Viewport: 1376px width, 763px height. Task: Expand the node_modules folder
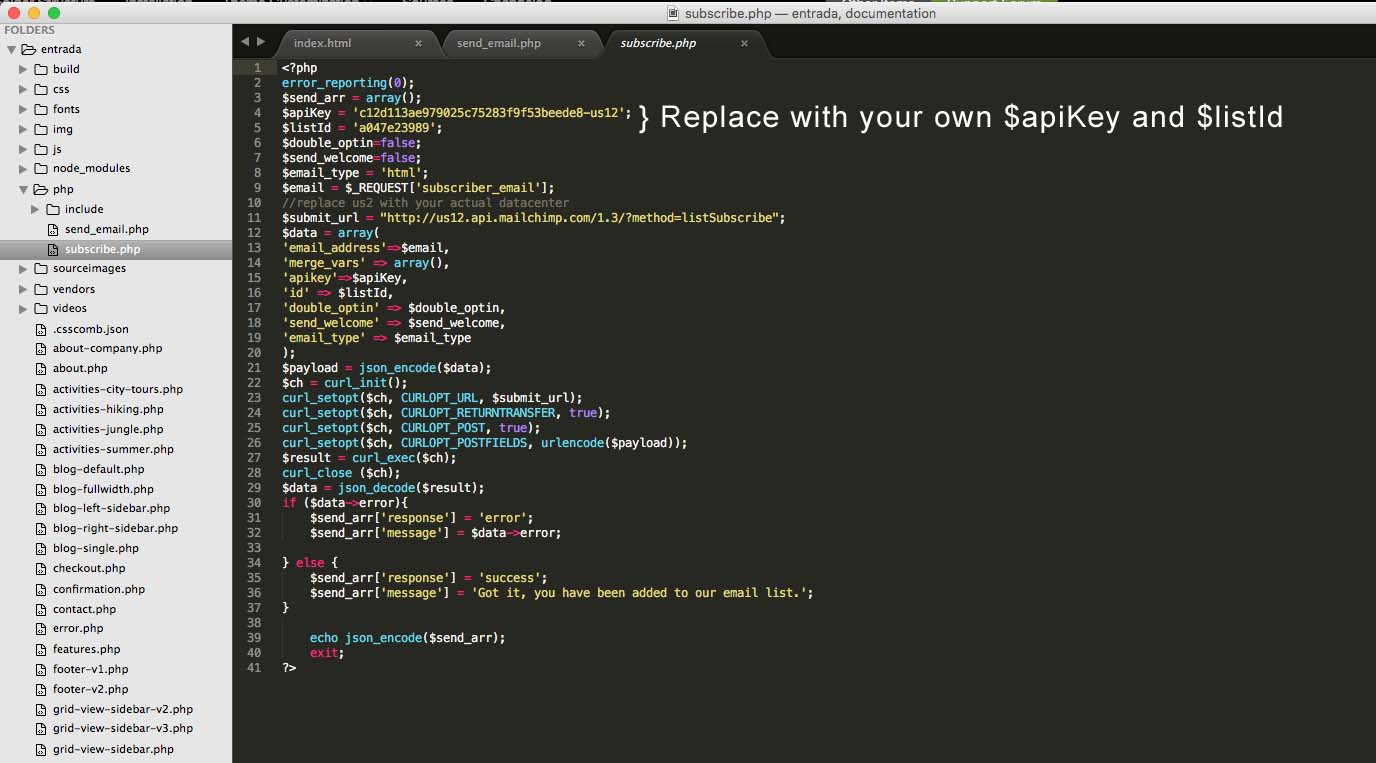pyautogui.click(x=23, y=169)
